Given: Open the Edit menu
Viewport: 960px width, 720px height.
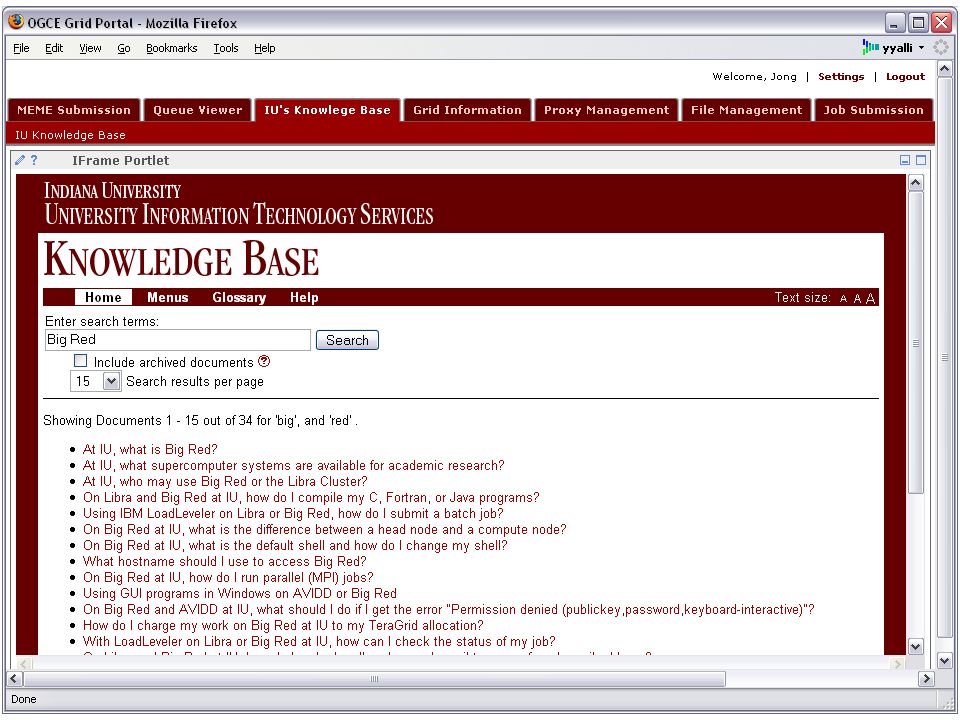Looking at the screenshot, I should pos(54,48).
